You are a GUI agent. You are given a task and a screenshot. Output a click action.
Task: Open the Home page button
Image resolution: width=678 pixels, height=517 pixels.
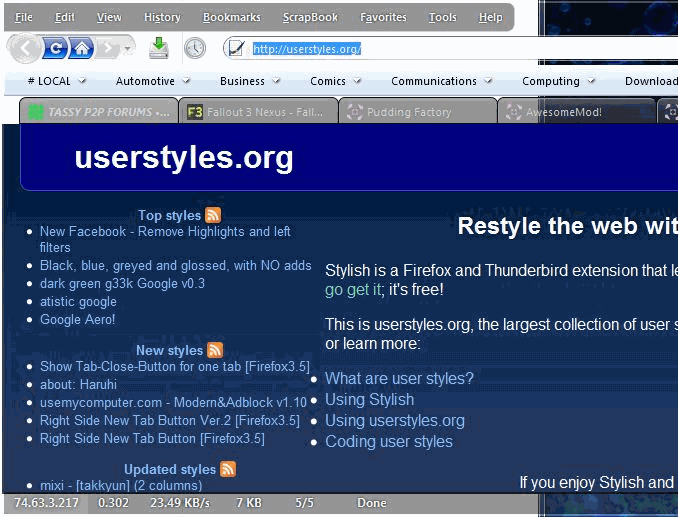[81, 48]
